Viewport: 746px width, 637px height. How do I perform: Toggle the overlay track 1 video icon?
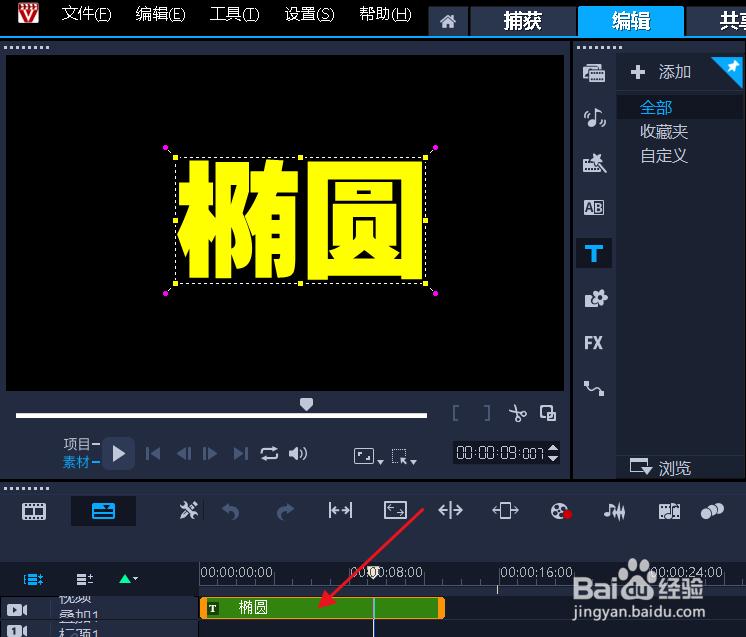[x=17, y=609]
